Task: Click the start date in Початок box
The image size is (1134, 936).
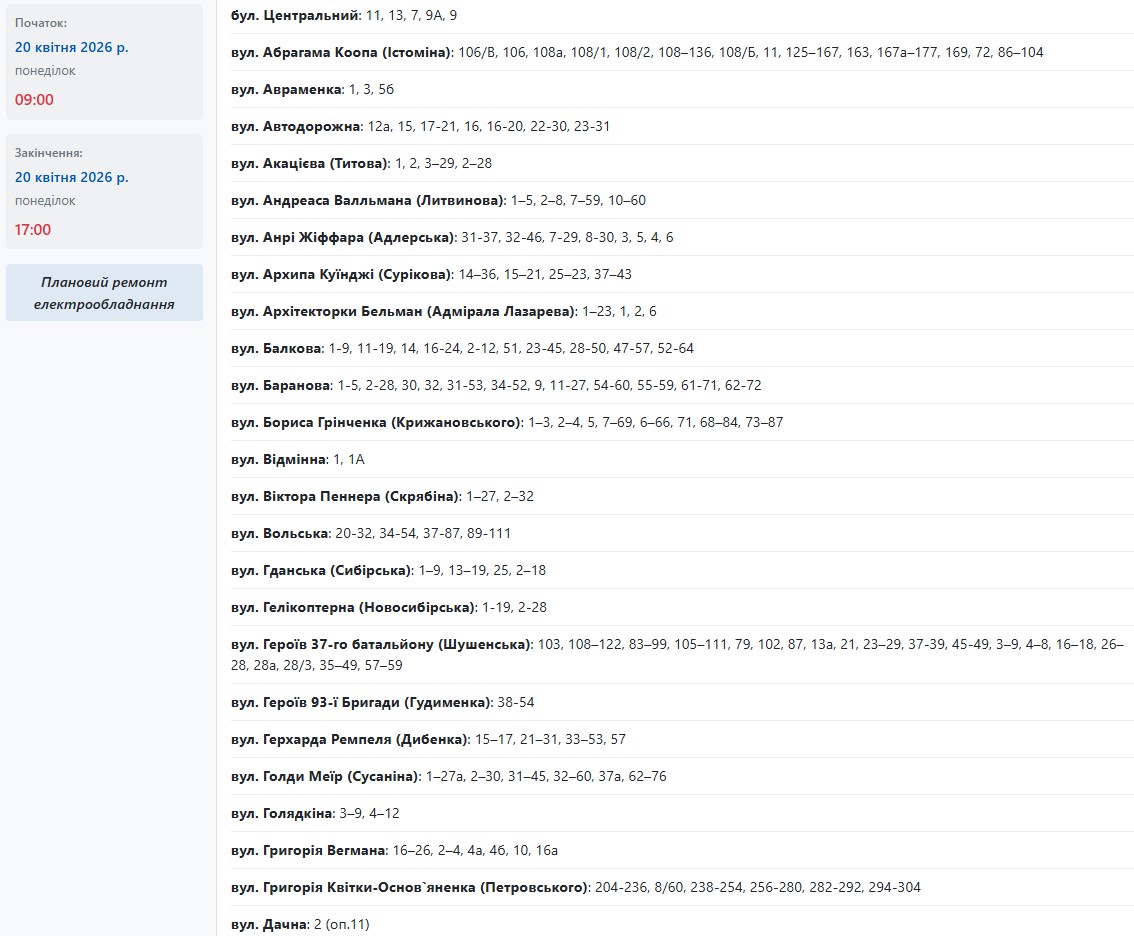Action: click(71, 47)
